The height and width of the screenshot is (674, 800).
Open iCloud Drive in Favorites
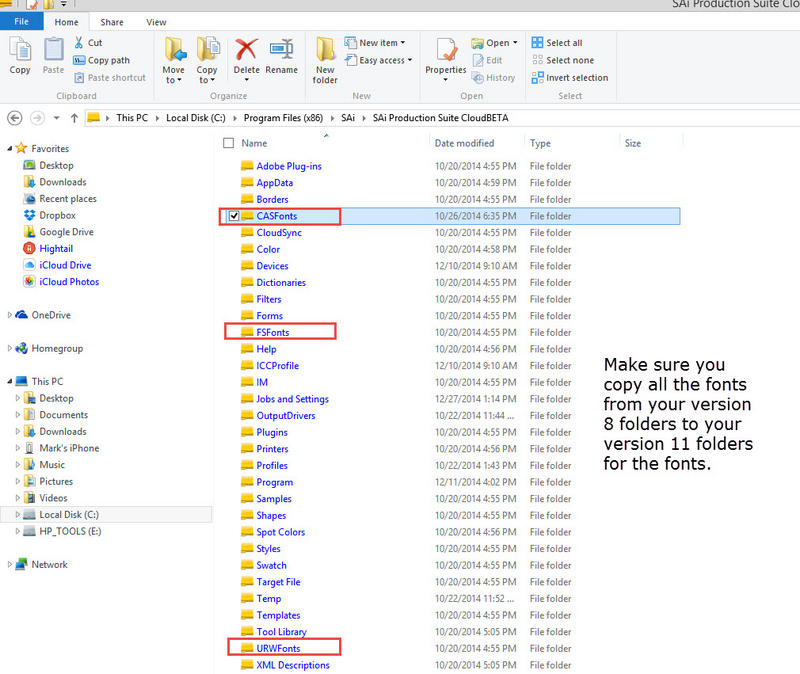[x=58, y=265]
